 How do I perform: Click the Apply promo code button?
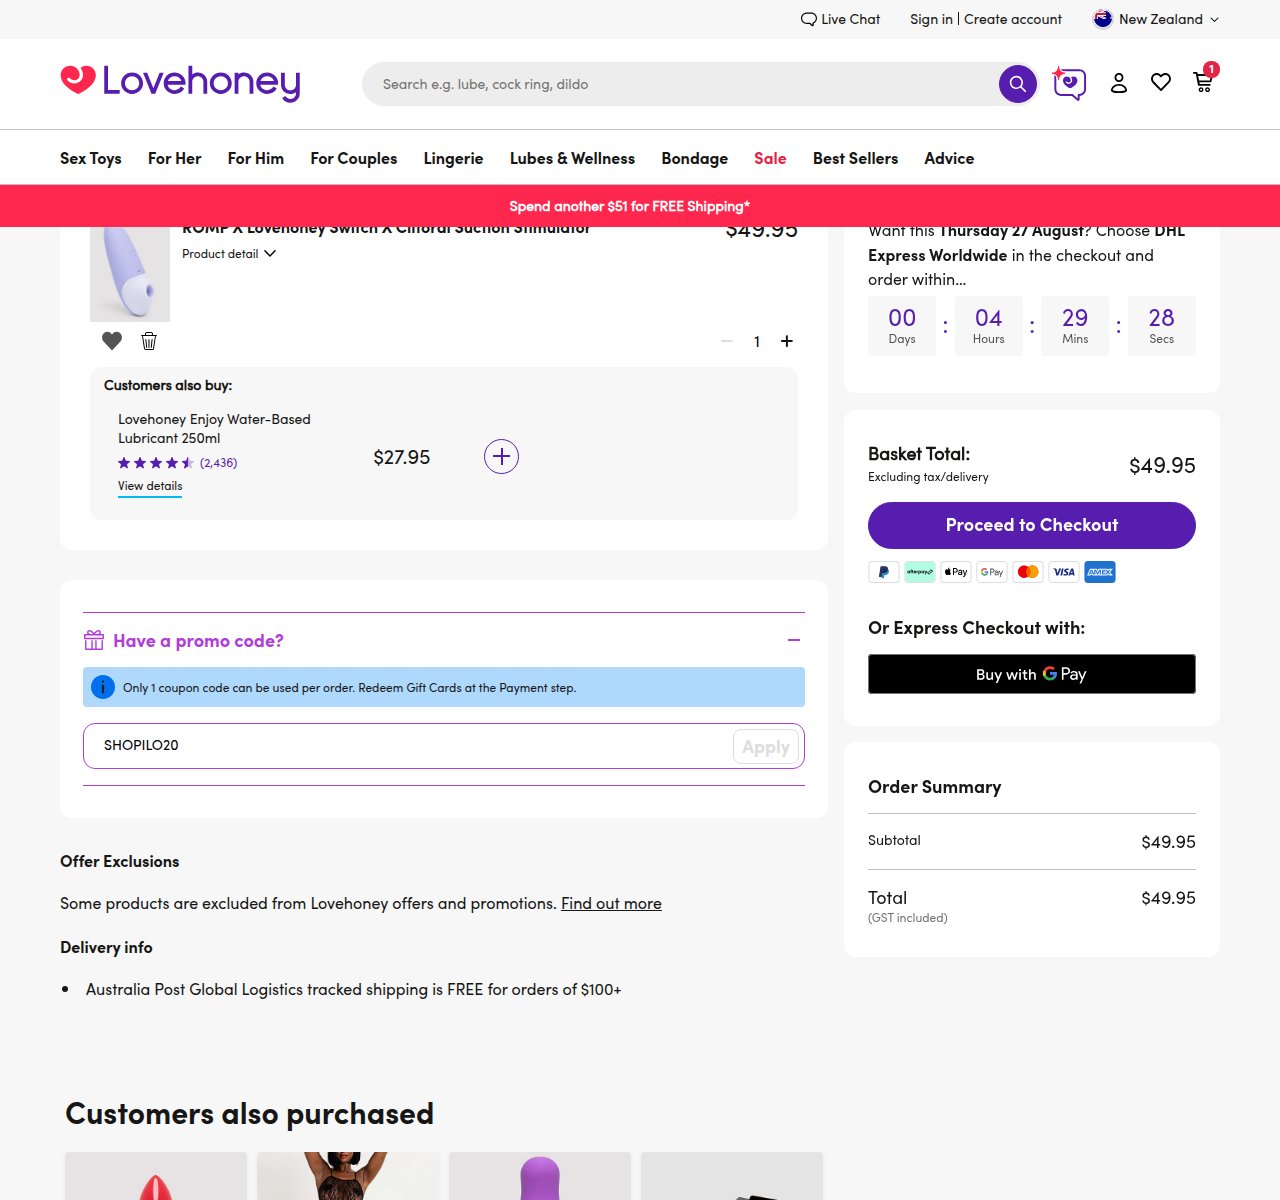point(766,747)
